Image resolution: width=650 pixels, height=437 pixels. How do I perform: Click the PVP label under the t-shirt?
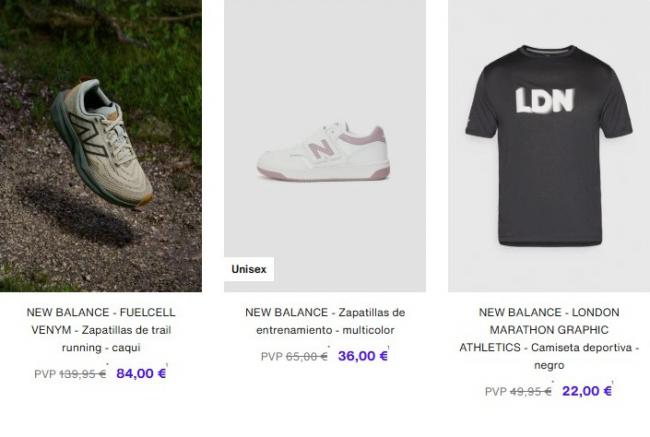(496, 391)
